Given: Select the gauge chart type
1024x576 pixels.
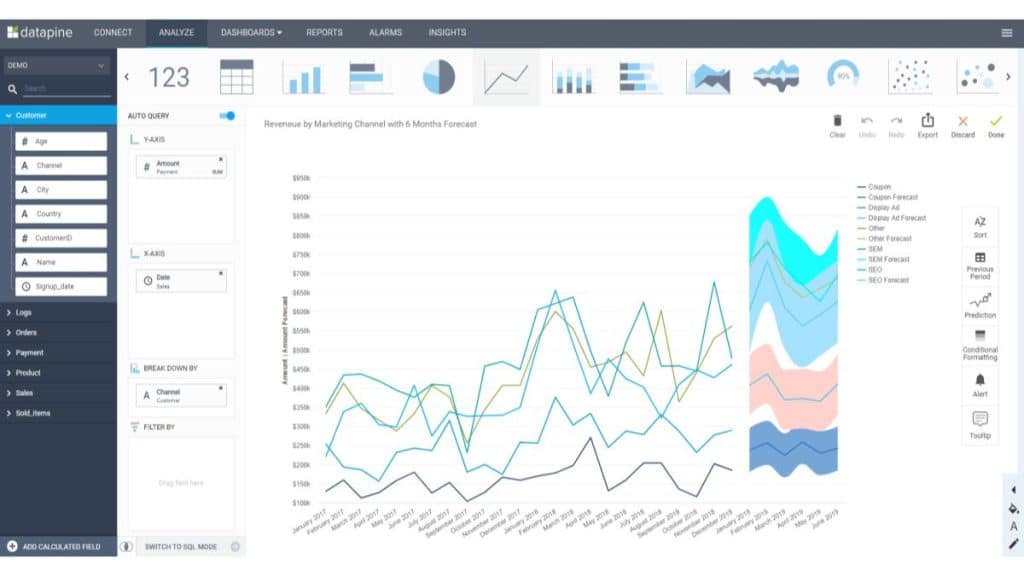Looking at the screenshot, I should click(841, 75).
